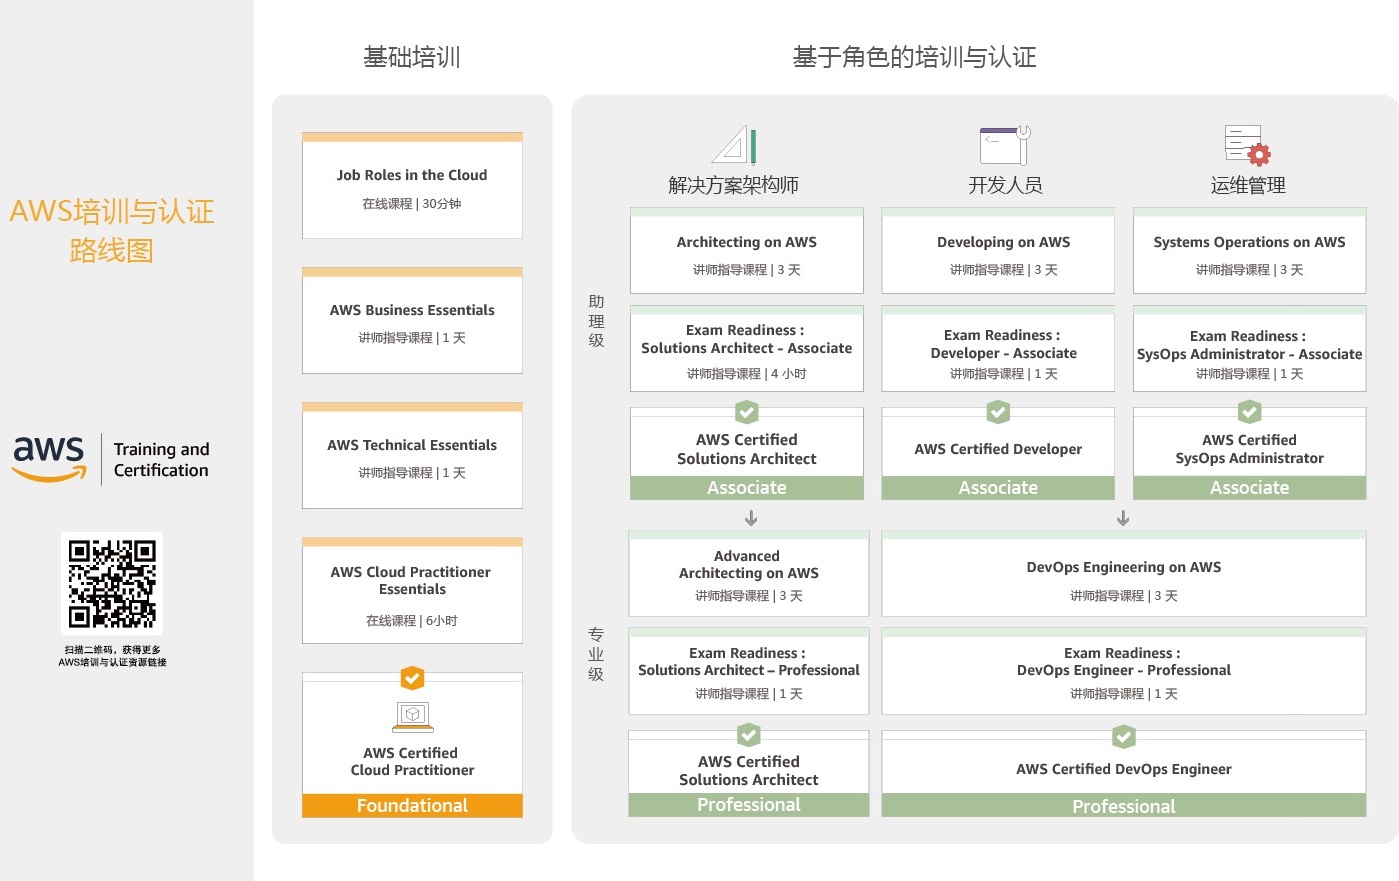
Task: Select AWS Certified Cloud Practitioner title
Action: tap(412, 762)
